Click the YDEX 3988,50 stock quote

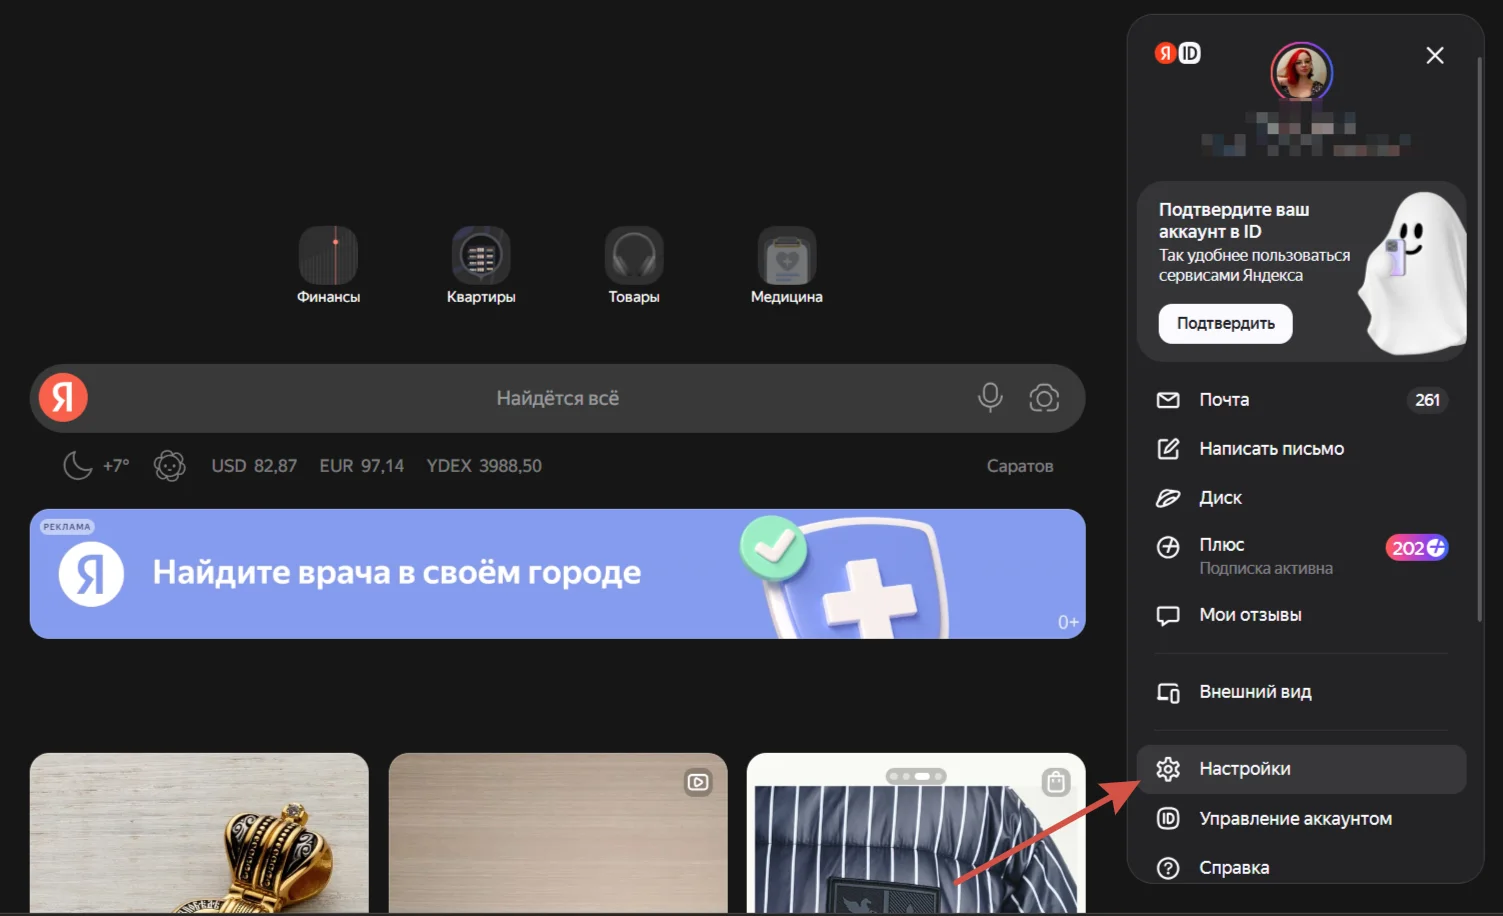point(484,466)
